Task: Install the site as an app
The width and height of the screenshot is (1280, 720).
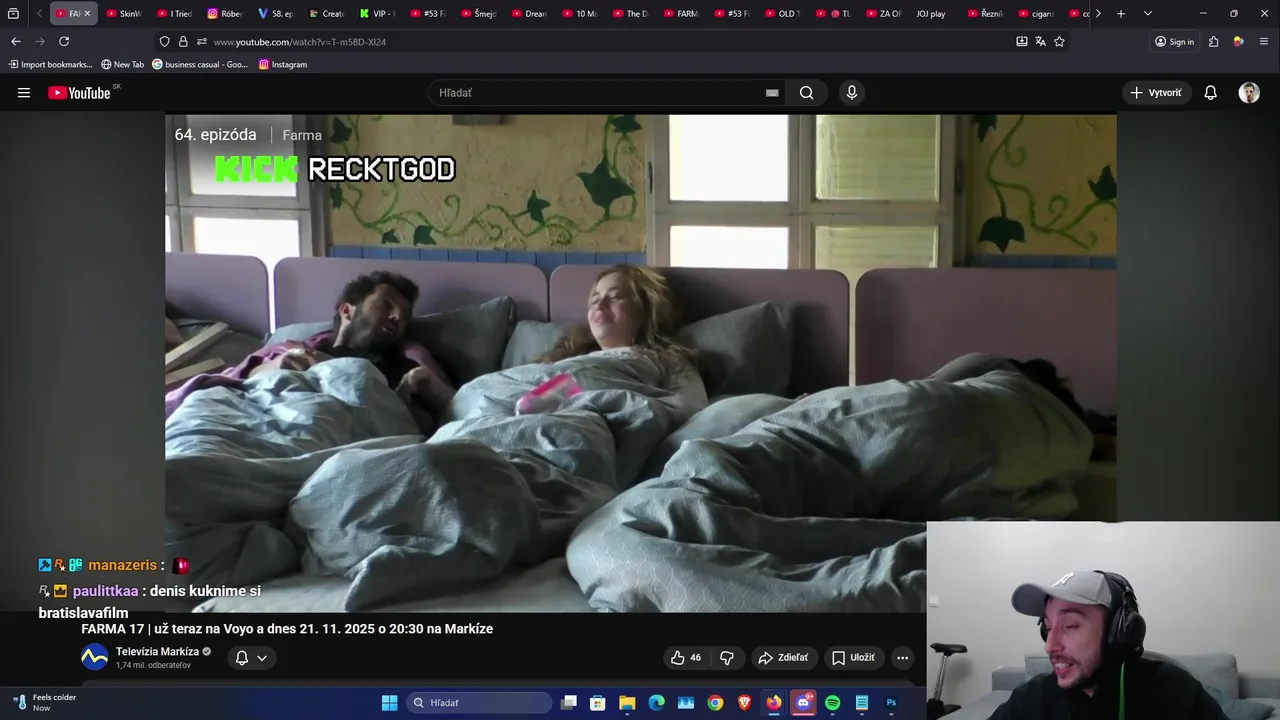Action: (x=1021, y=42)
